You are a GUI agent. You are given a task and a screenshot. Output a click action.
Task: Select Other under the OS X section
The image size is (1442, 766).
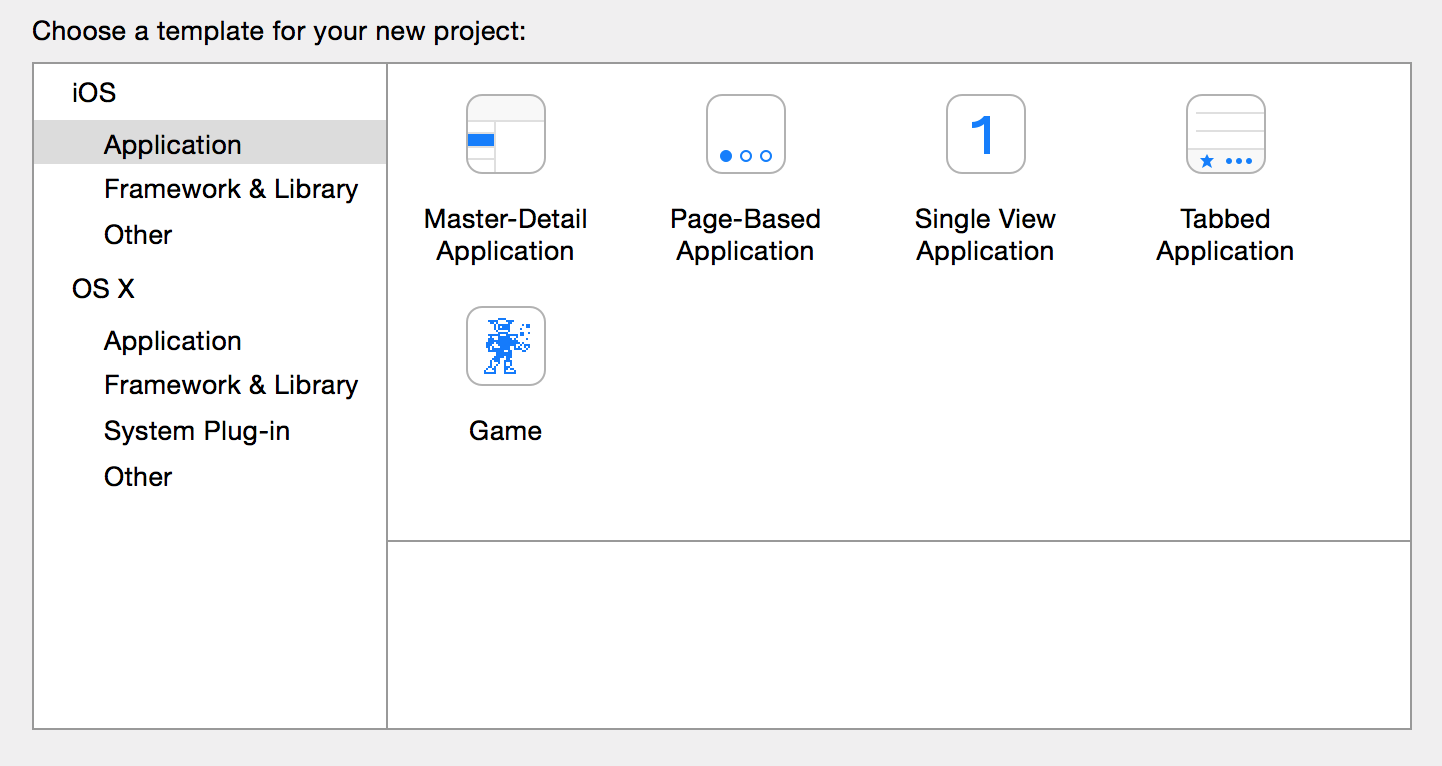[138, 477]
